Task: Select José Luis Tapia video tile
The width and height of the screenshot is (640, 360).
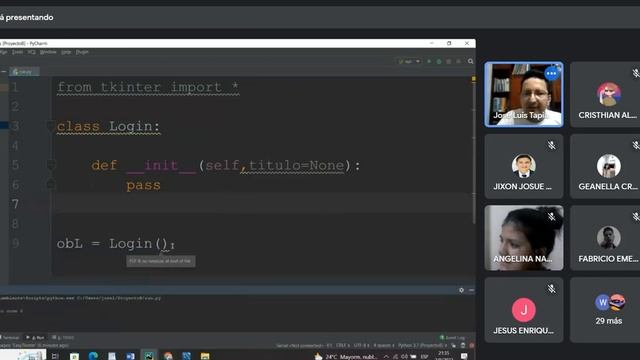Action: [x=524, y=94]
